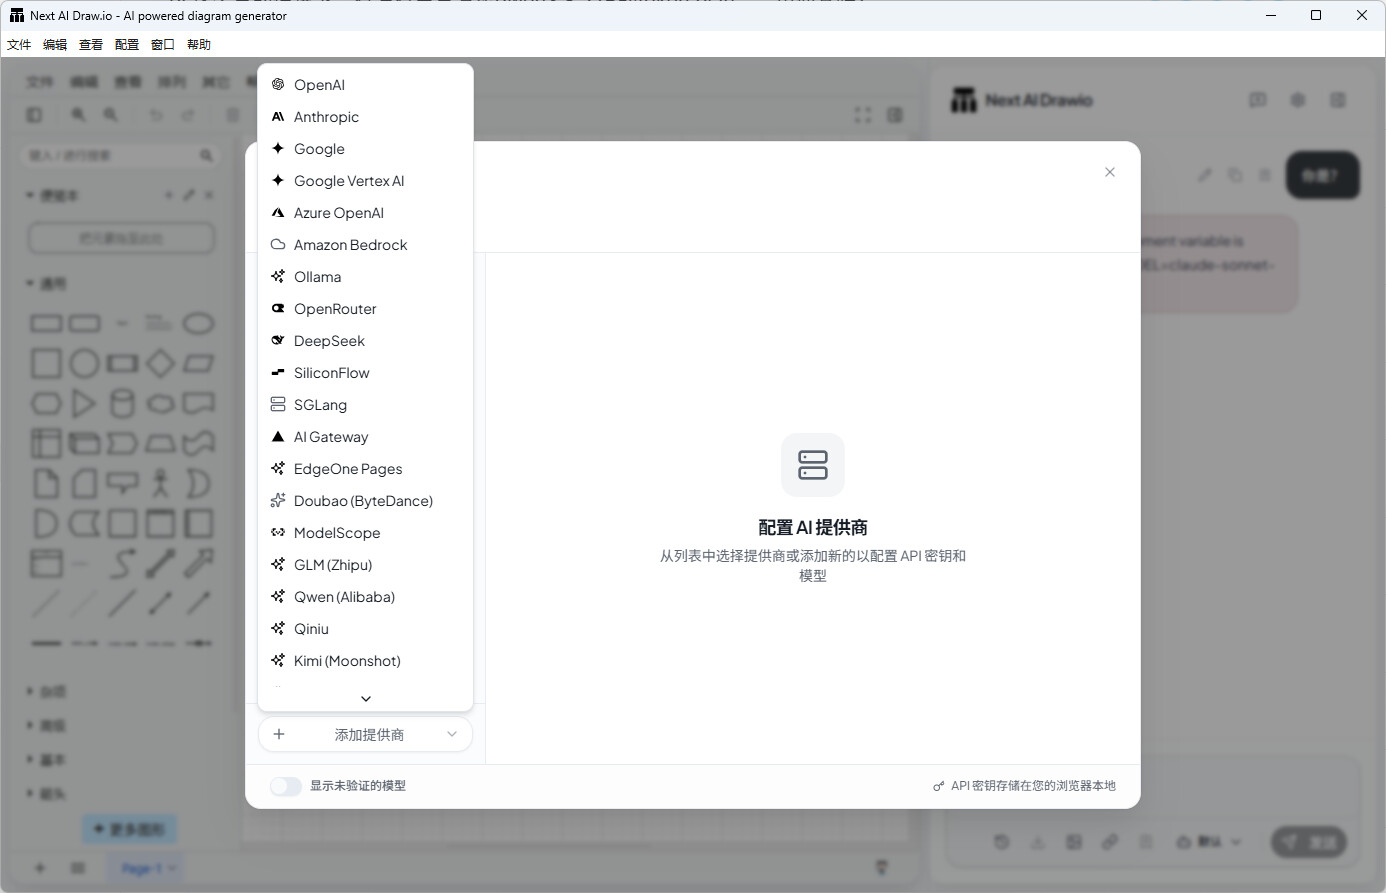
Task: Click the ModelScope logo icon
Action: click(278, 533)
